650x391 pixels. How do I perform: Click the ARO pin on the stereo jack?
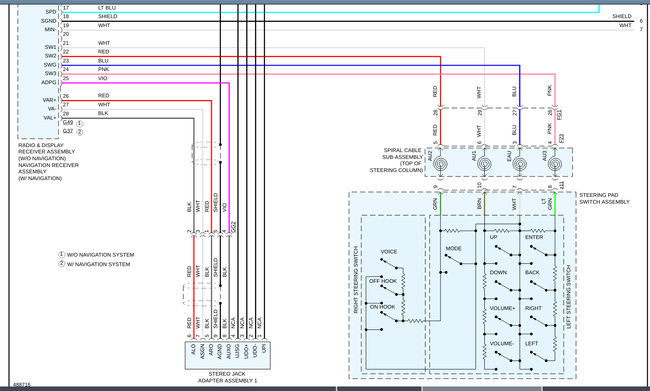tap(211, 350)
